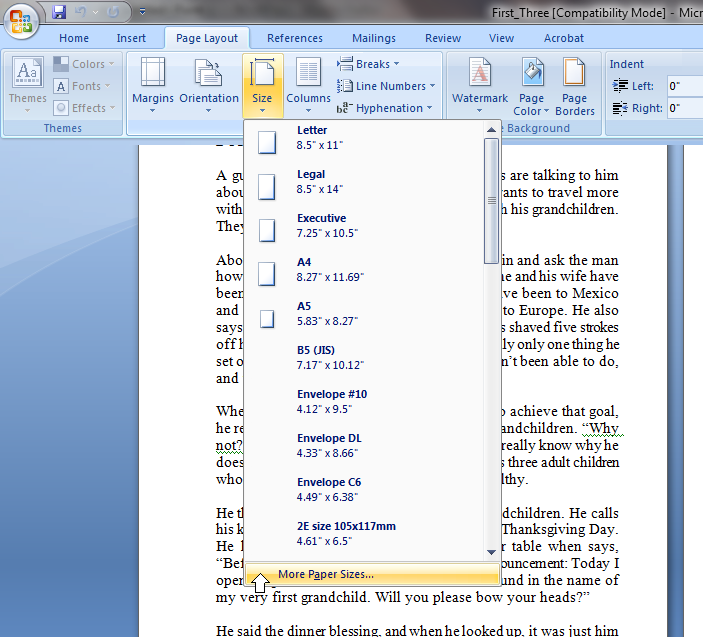Click the Save icon in Quick Access toolbar
The image size is (703, 637).
59,12
